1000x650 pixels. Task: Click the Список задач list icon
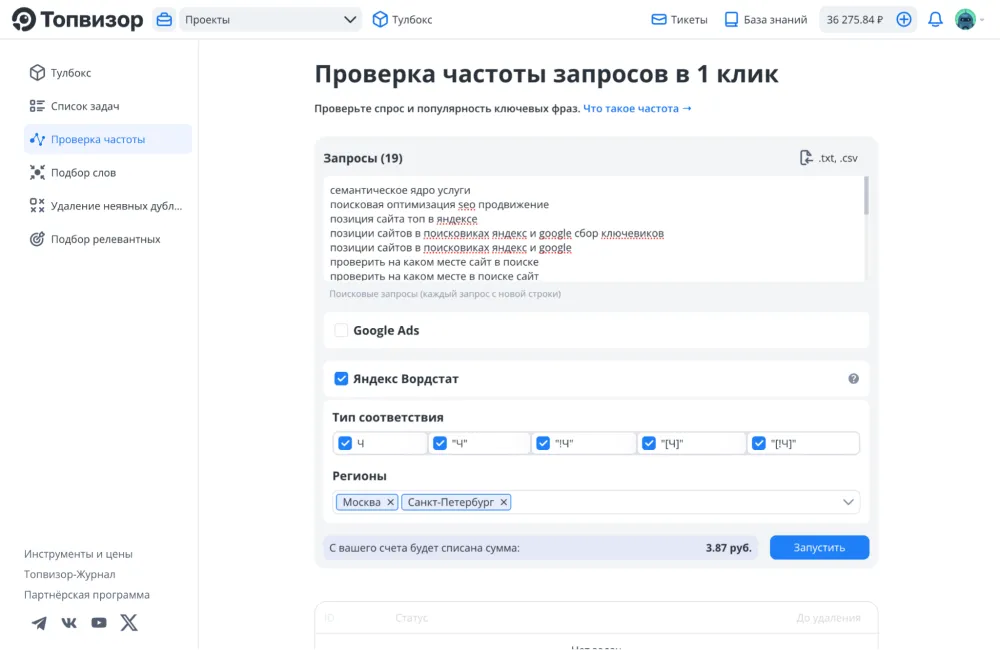37,106
